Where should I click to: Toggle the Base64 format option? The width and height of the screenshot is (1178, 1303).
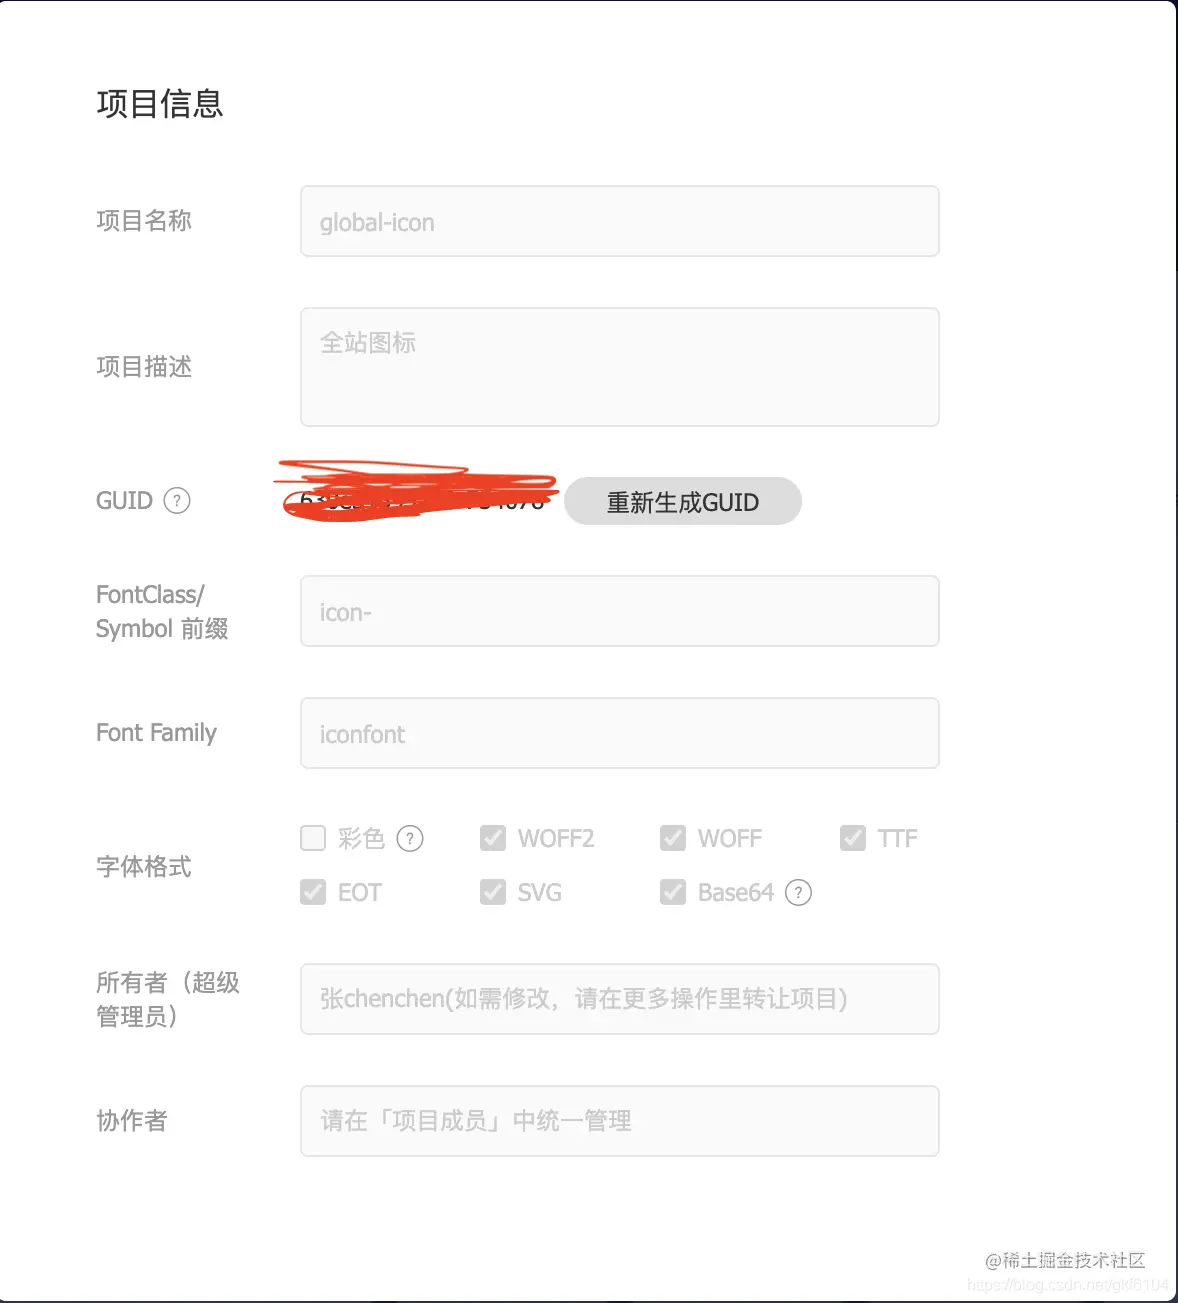coord(673,892)
